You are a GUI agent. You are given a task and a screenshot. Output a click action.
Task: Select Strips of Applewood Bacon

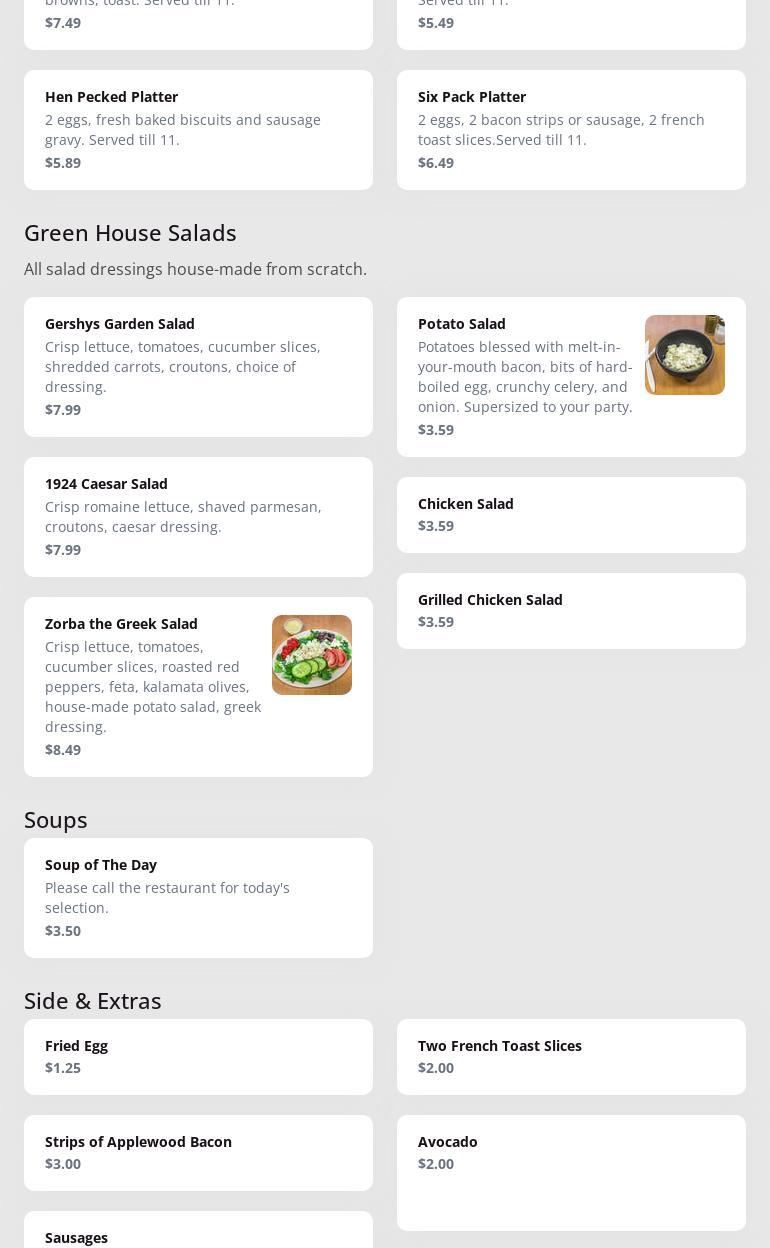point(198,1152)
